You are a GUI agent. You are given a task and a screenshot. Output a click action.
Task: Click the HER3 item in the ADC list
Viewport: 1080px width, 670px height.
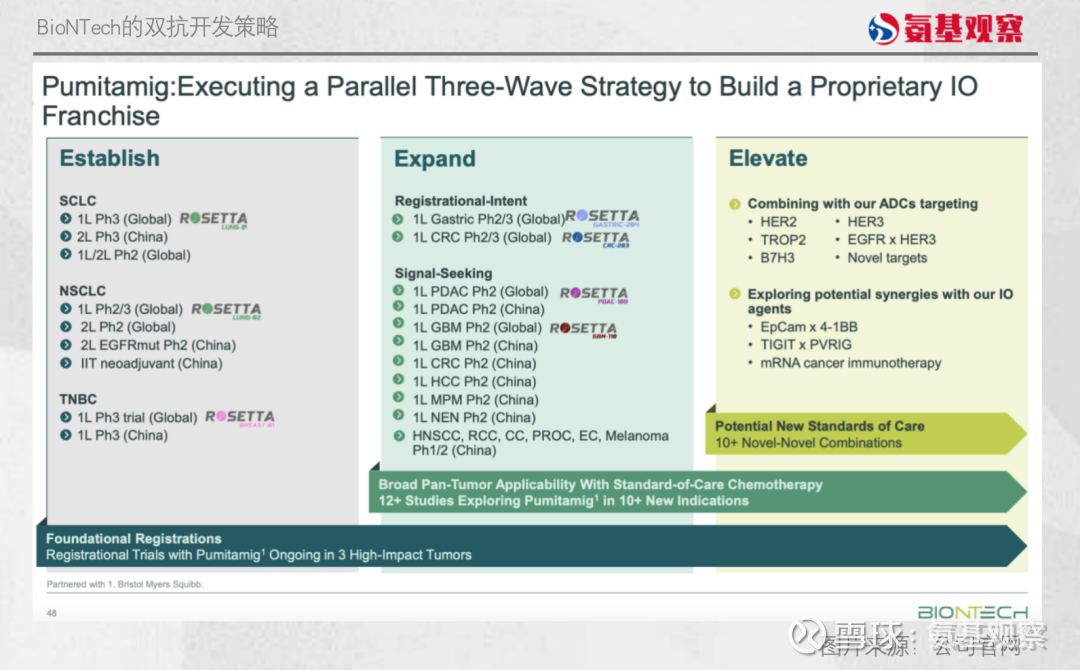coord(865,222)
